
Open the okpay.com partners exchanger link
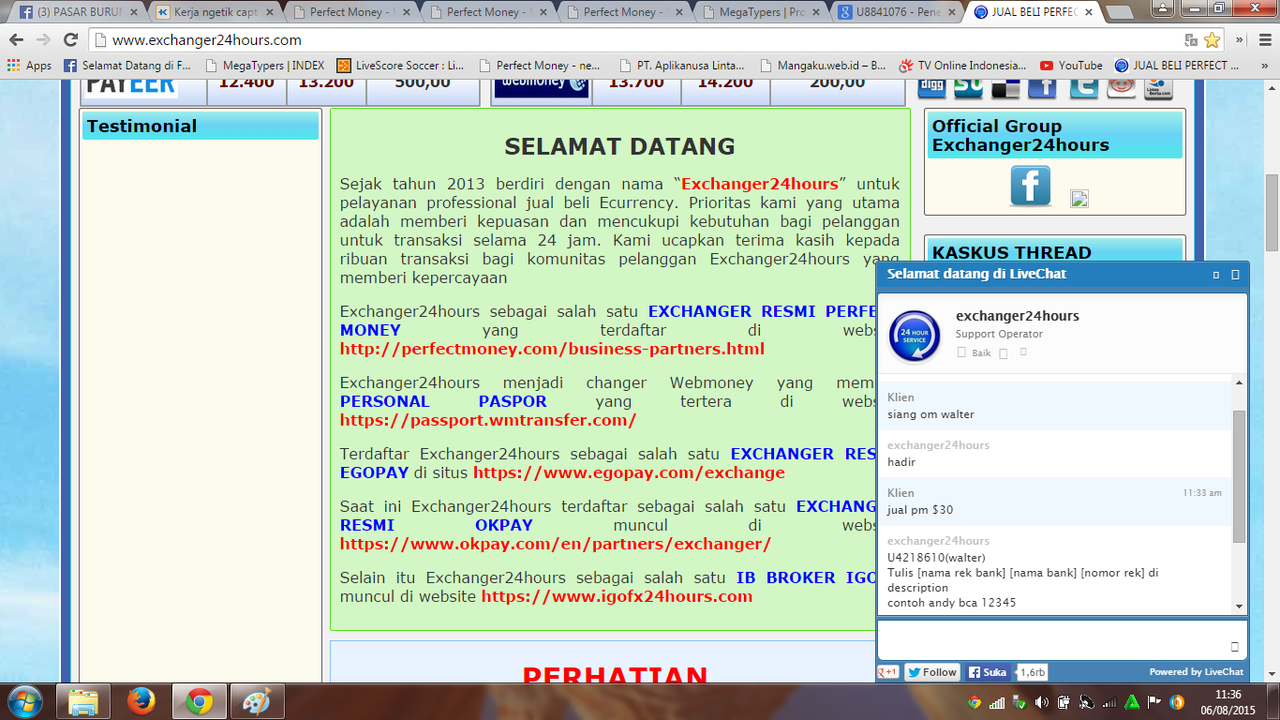(555, 544)
